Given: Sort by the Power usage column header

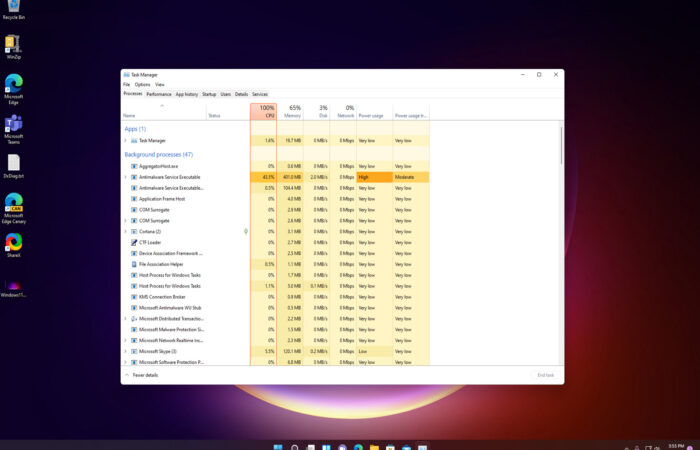Looking at the screenshot, I should pos(375,112).
